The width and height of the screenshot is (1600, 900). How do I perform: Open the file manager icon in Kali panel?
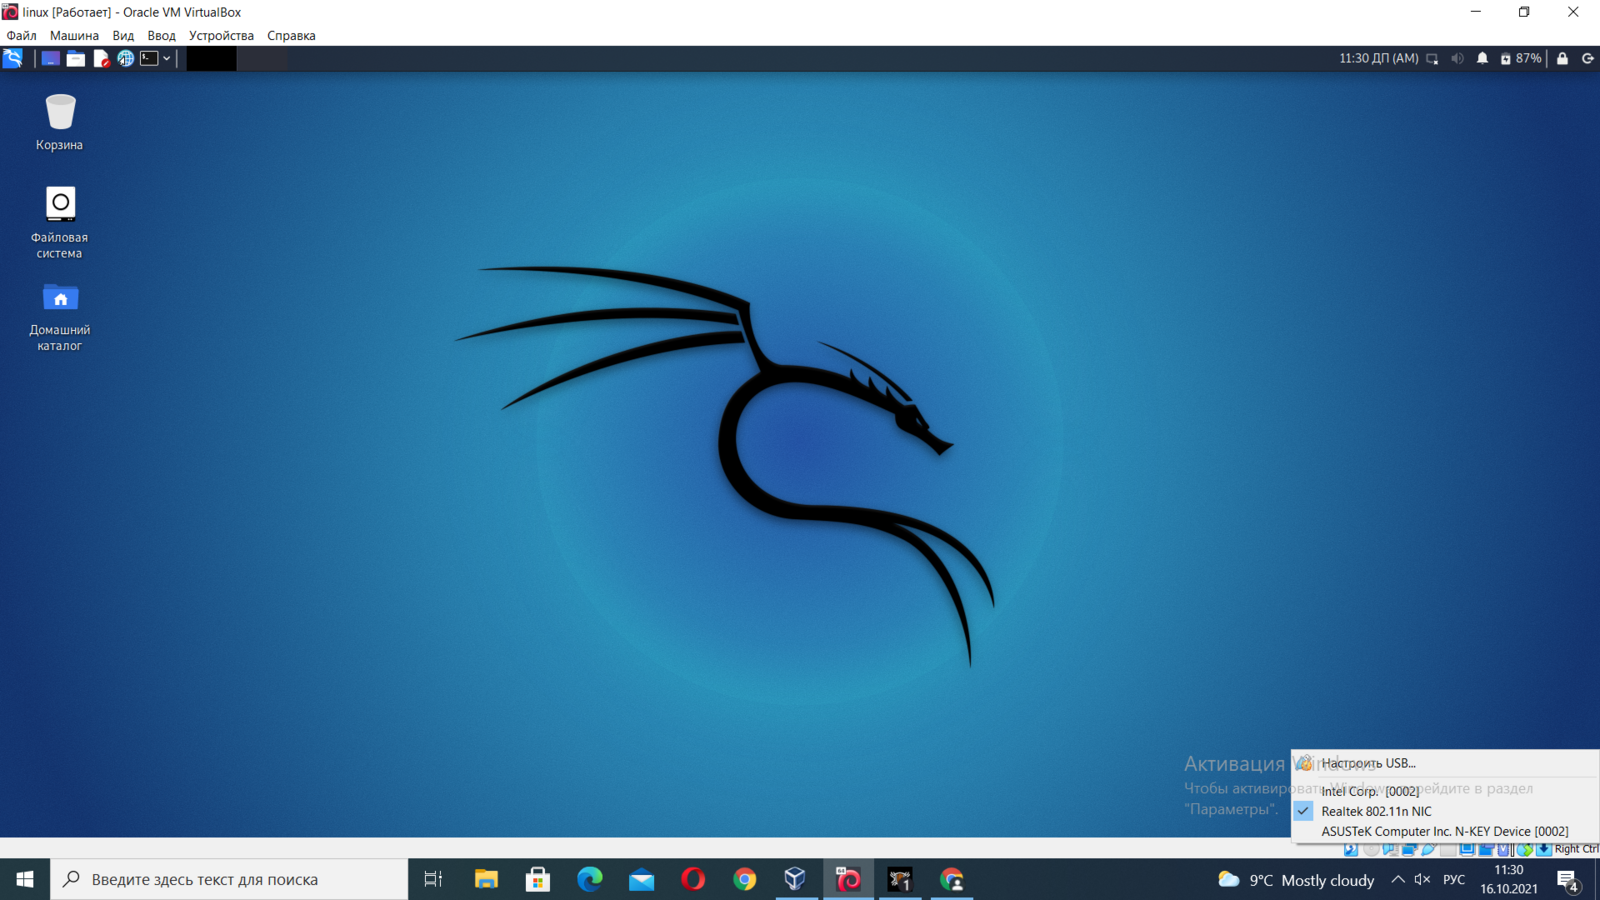point(76,58)
